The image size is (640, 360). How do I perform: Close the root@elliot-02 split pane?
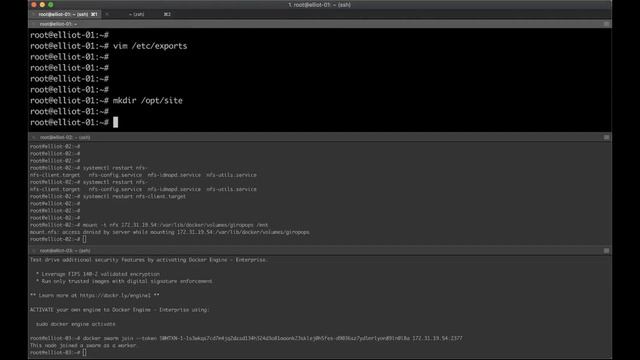click(34, 138)
